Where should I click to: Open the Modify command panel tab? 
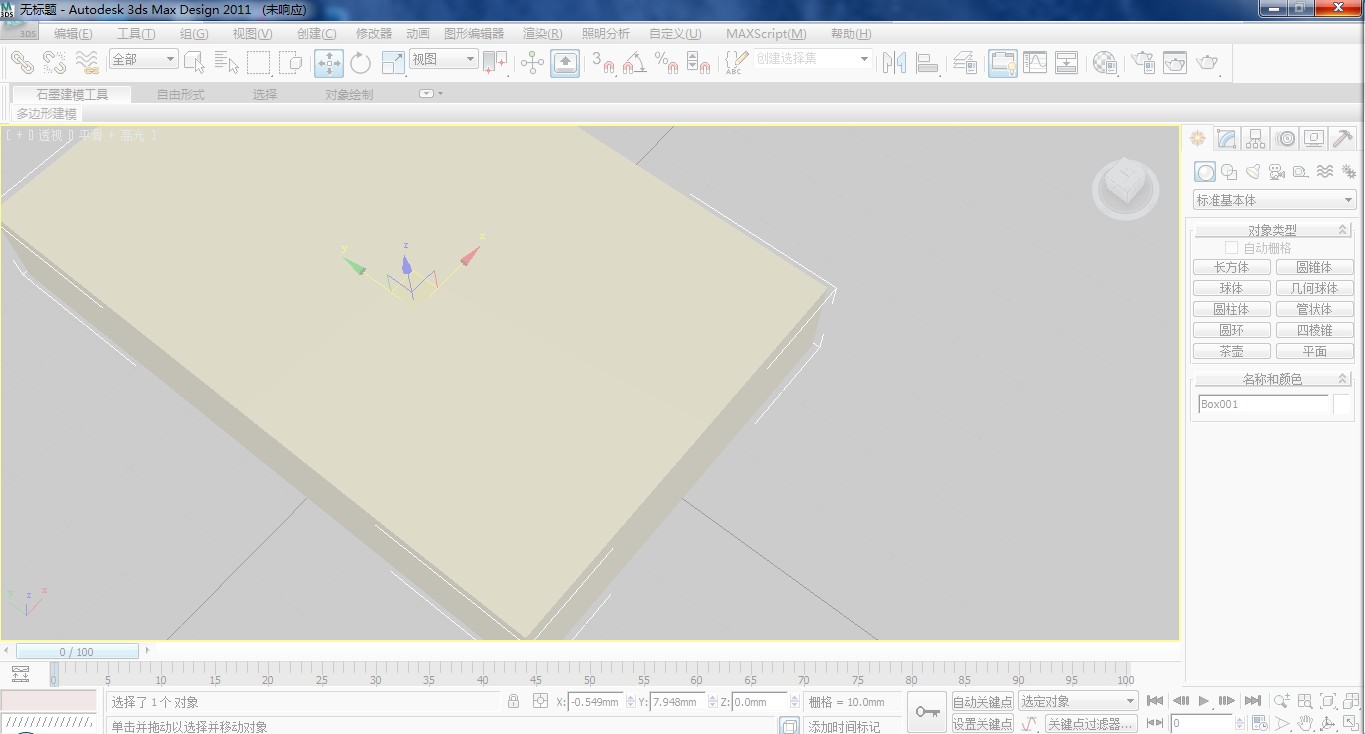(x=1227, y=139)
